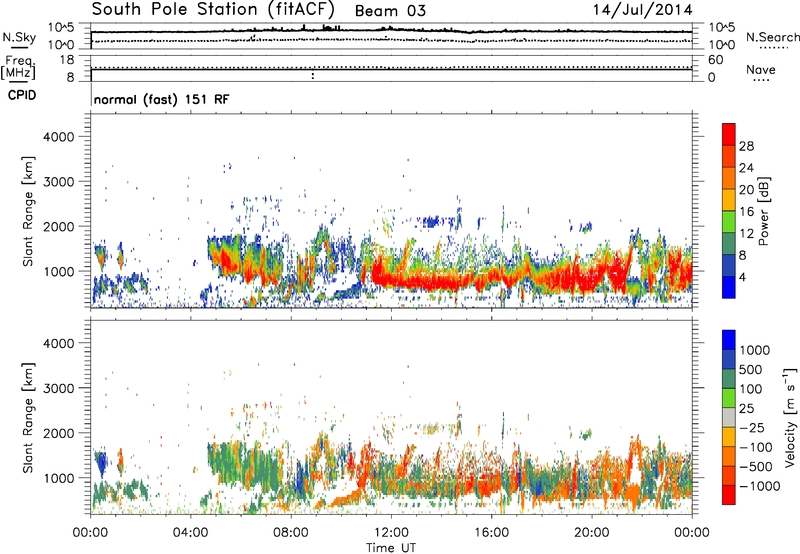Click the "00:00" label at the time axis end
This screenshot has width=800, height=554.
coord(692,533)
